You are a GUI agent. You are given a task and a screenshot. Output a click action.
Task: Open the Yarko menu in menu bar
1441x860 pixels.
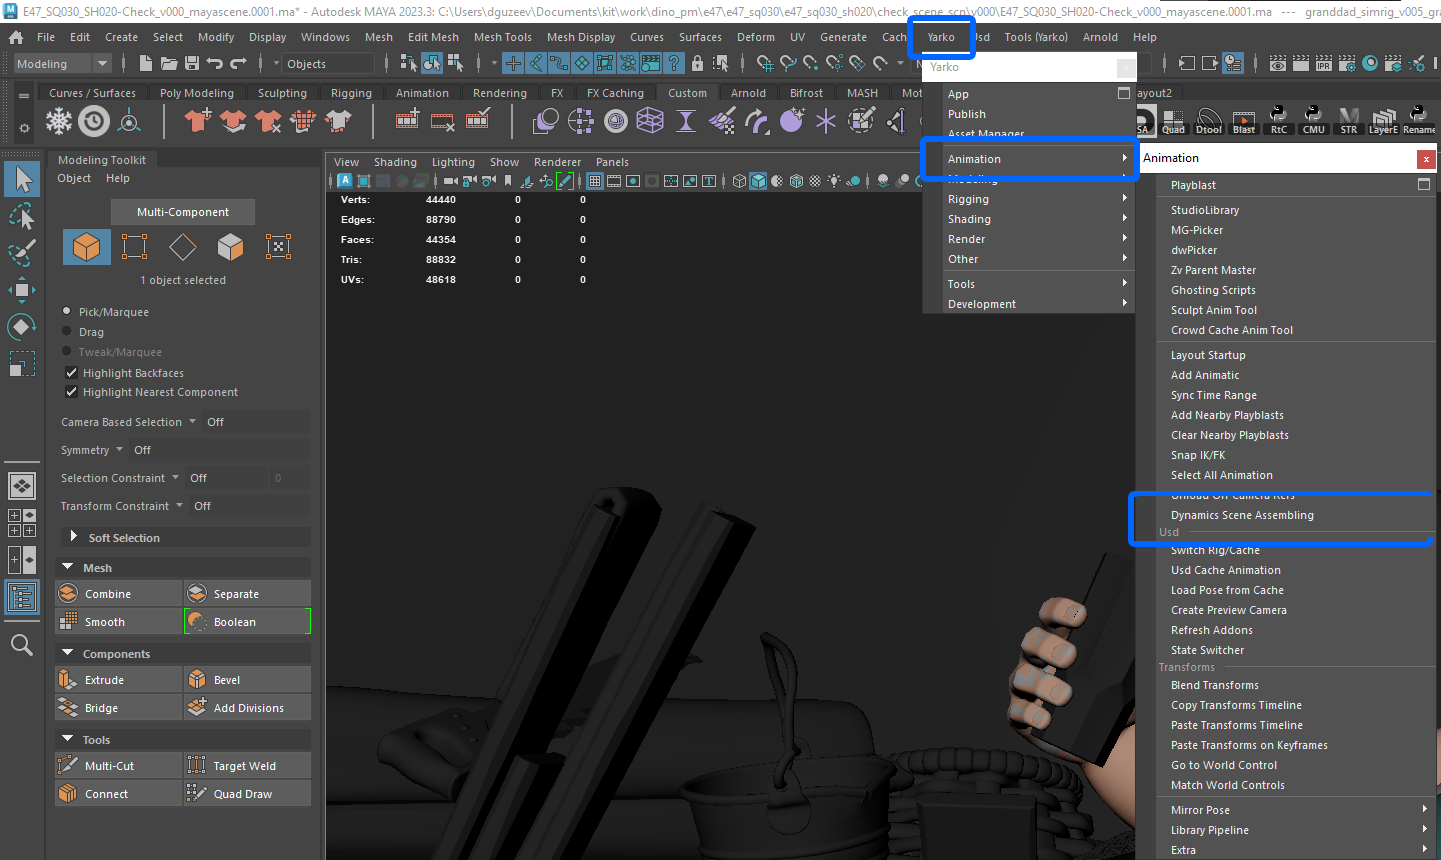click(x=941, y=37)
